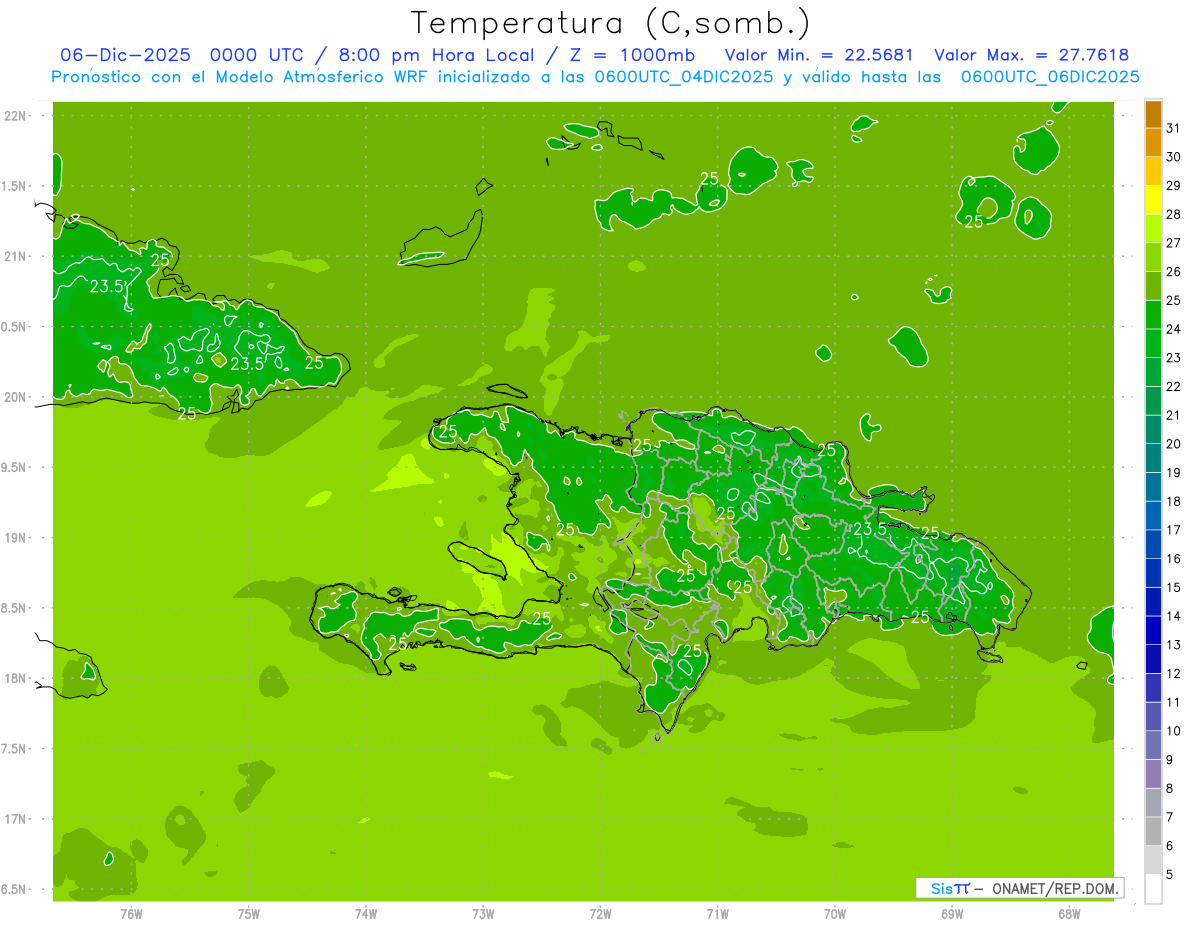Click the '18N' latitude label

(x=16, y=678)
